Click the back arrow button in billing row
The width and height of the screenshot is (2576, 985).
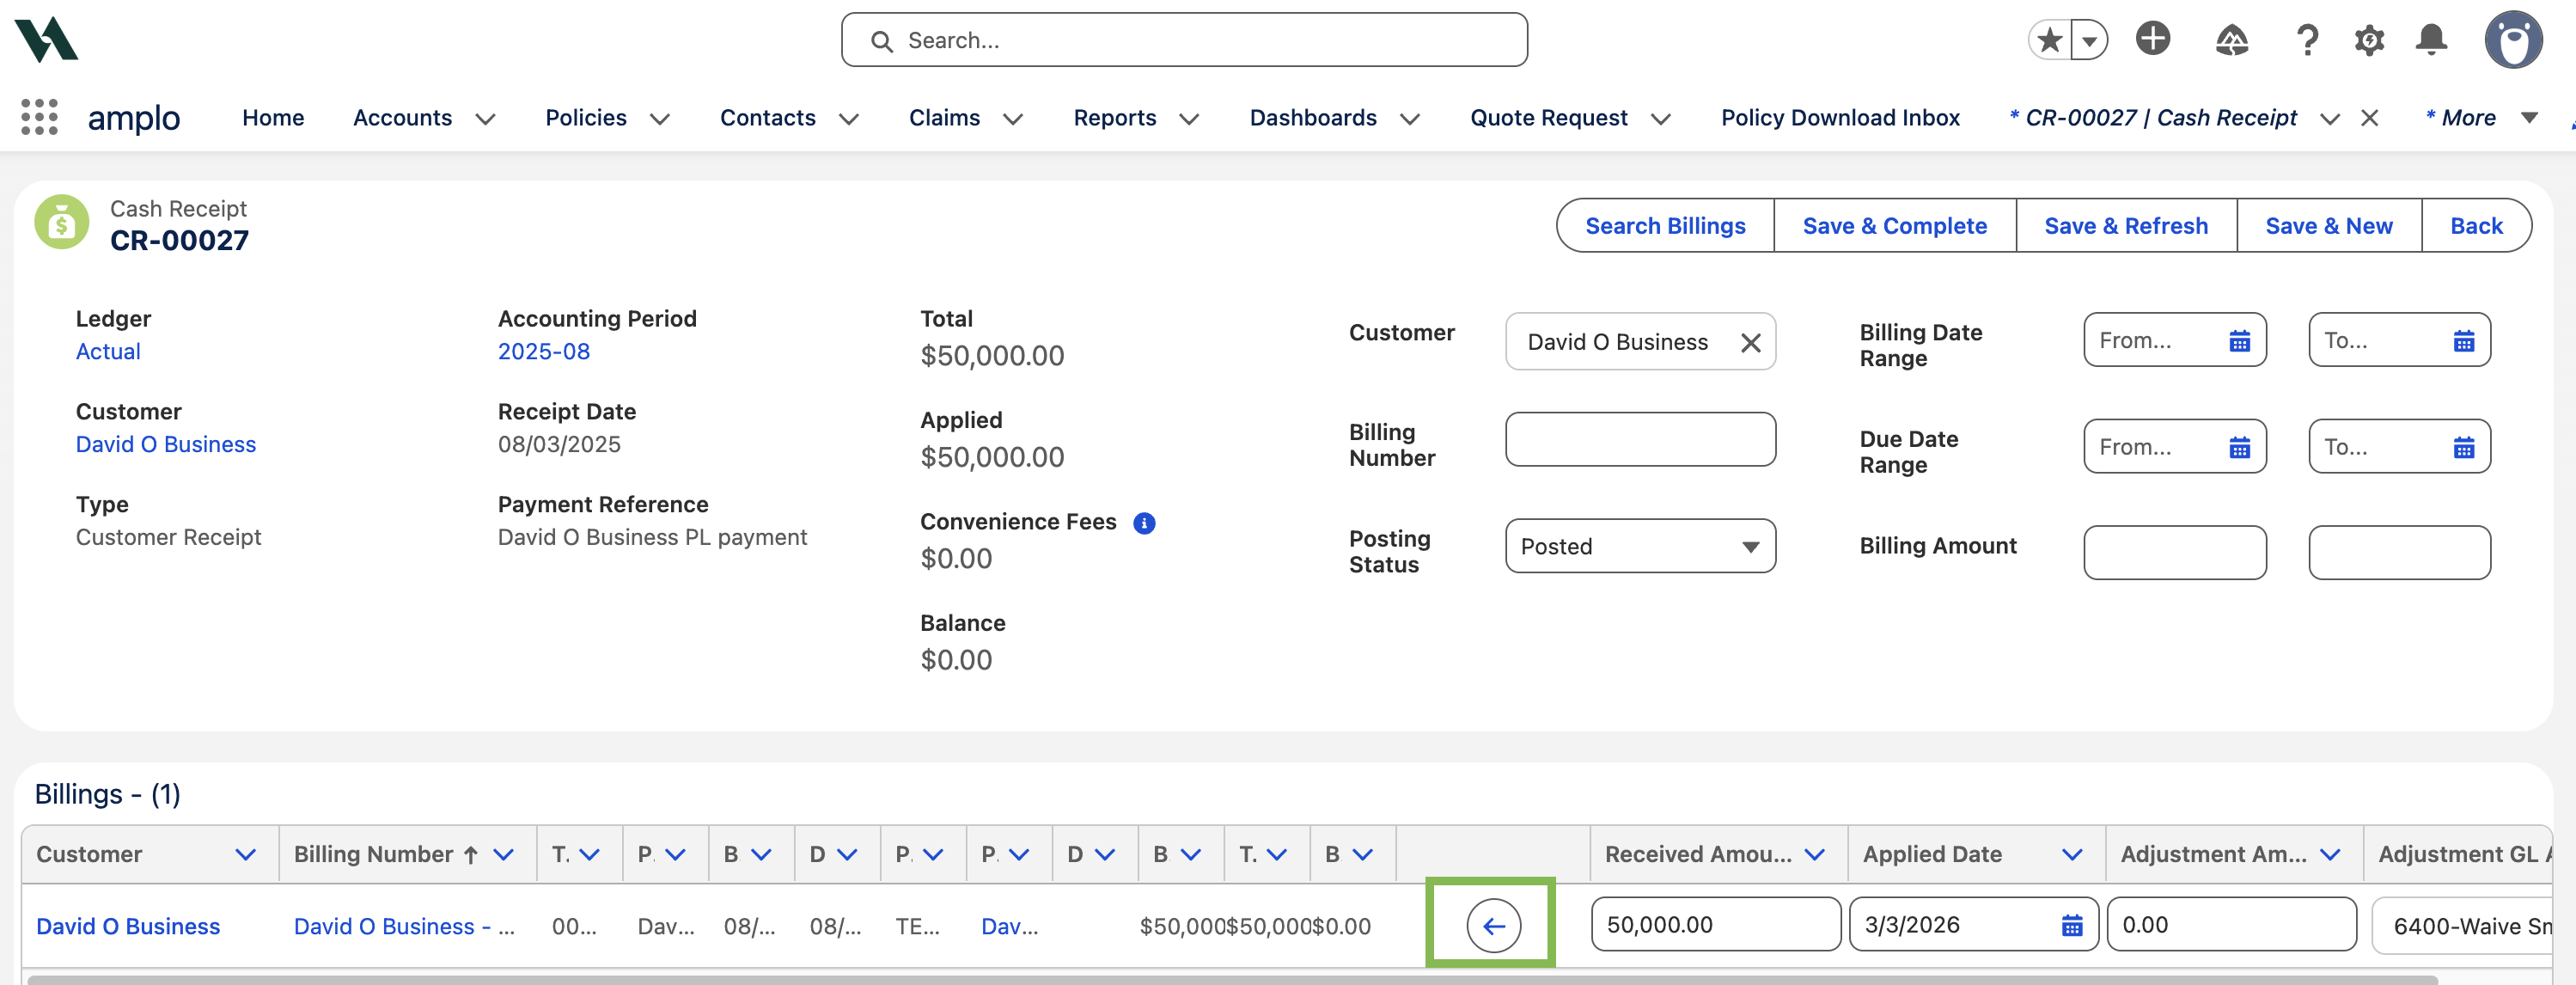1493,926
